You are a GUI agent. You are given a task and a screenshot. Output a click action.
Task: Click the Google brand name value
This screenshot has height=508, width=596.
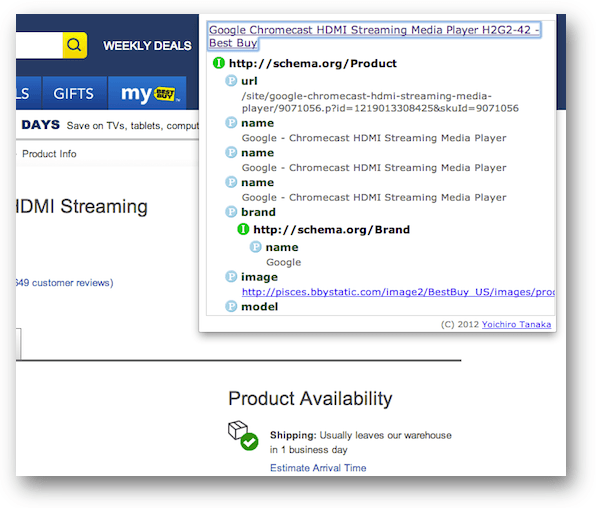(284, 262)
